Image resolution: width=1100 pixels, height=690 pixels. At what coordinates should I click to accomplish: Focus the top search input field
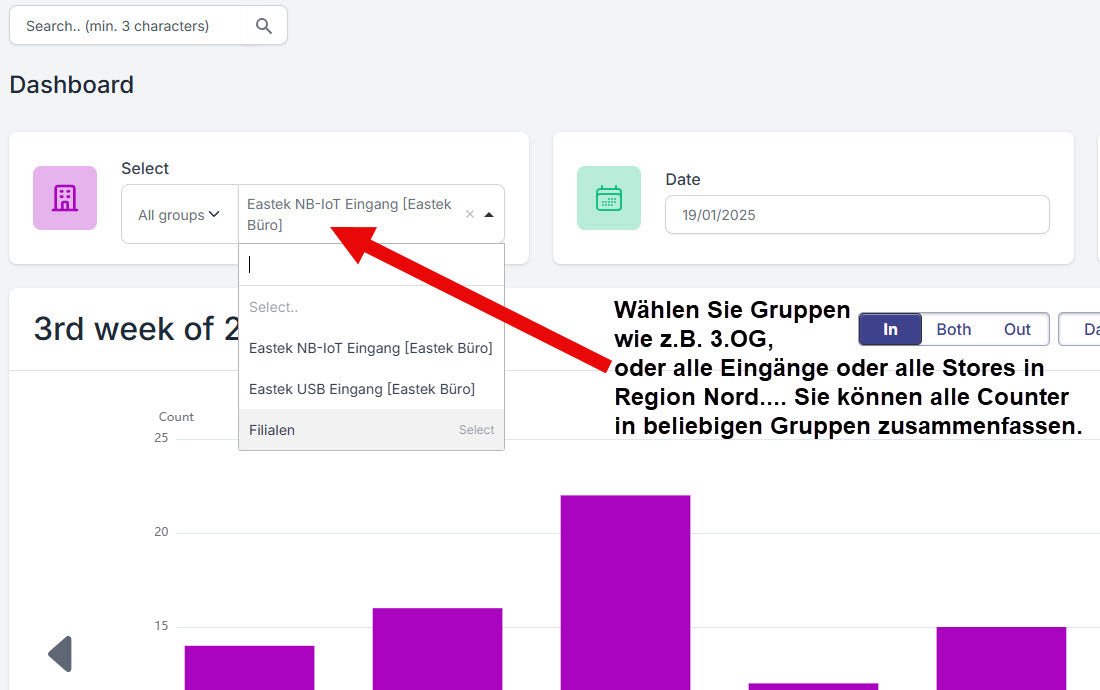click(x=126, y=26)
